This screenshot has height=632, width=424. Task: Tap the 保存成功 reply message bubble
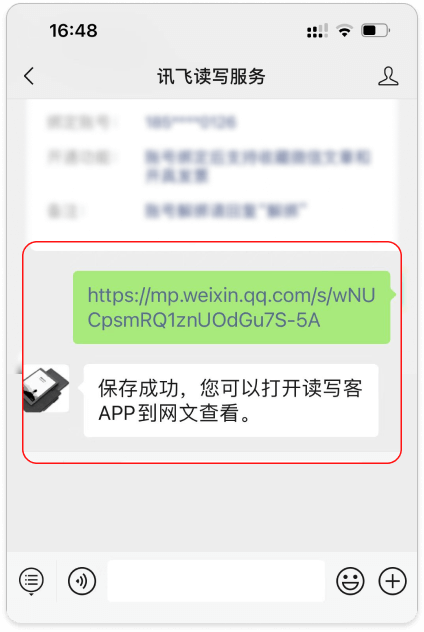point(231,400)
